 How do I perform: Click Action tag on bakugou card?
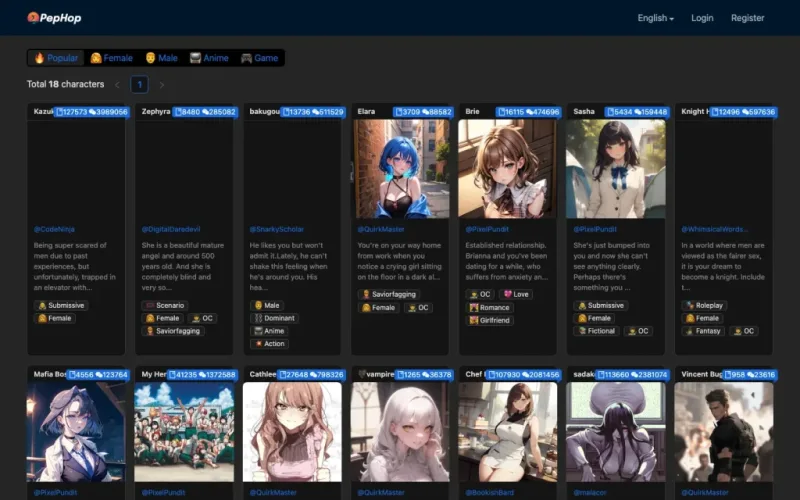269,344
